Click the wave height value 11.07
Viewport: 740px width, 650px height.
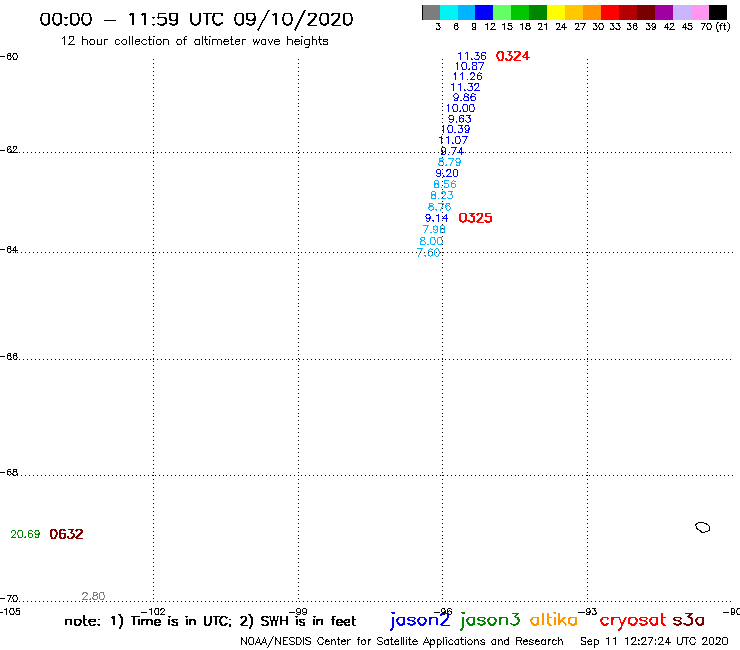click(453, 140)
